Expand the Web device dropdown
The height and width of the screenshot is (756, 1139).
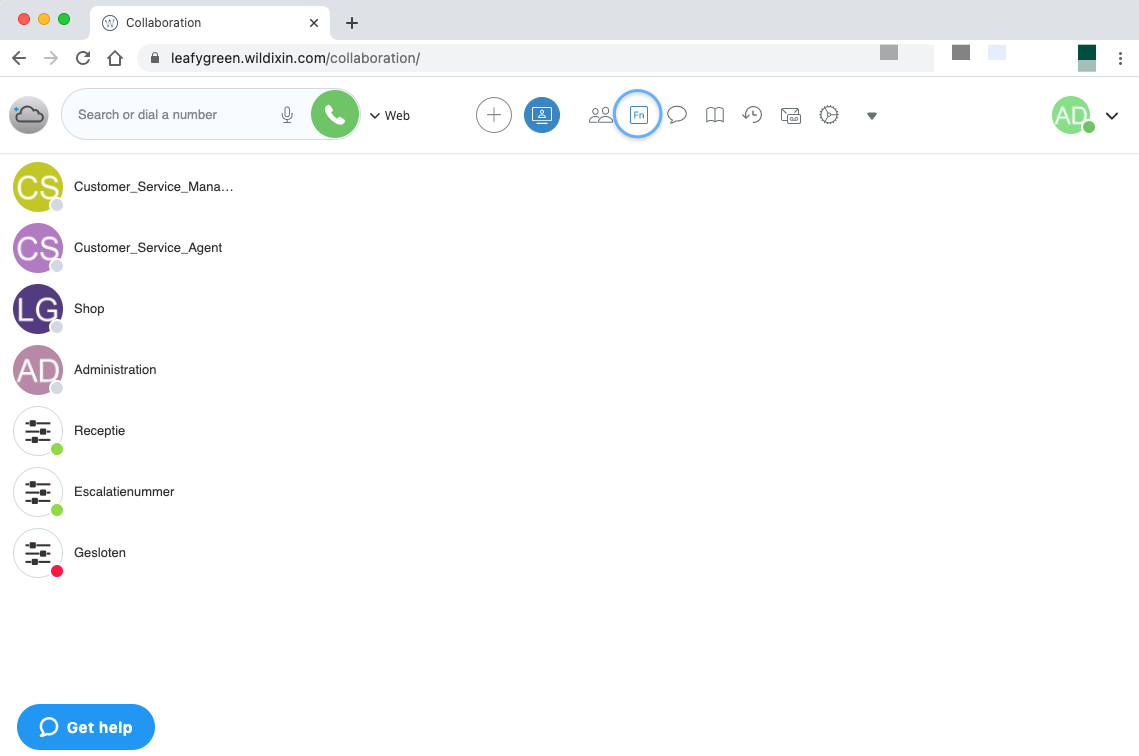coord(390,116)
